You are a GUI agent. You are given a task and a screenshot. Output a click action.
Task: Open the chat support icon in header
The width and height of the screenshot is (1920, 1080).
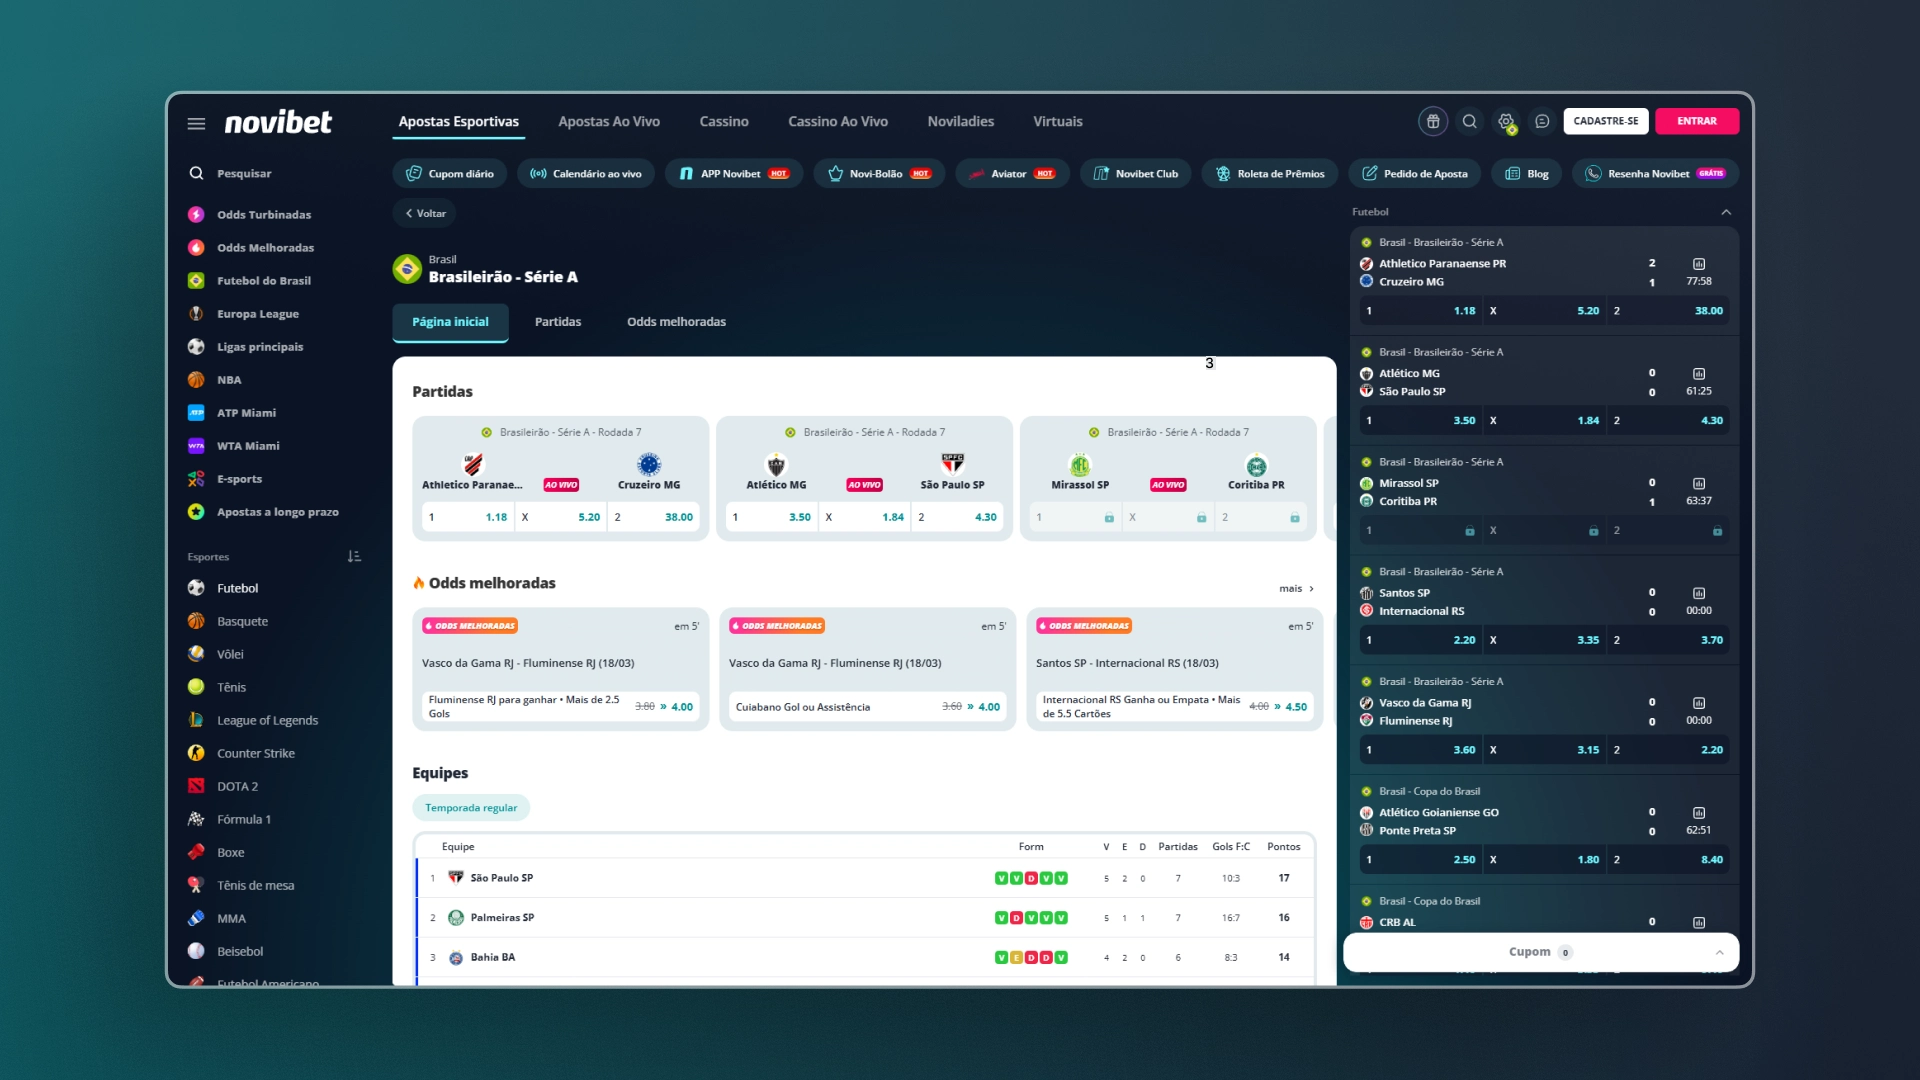tap(1542, 121)
